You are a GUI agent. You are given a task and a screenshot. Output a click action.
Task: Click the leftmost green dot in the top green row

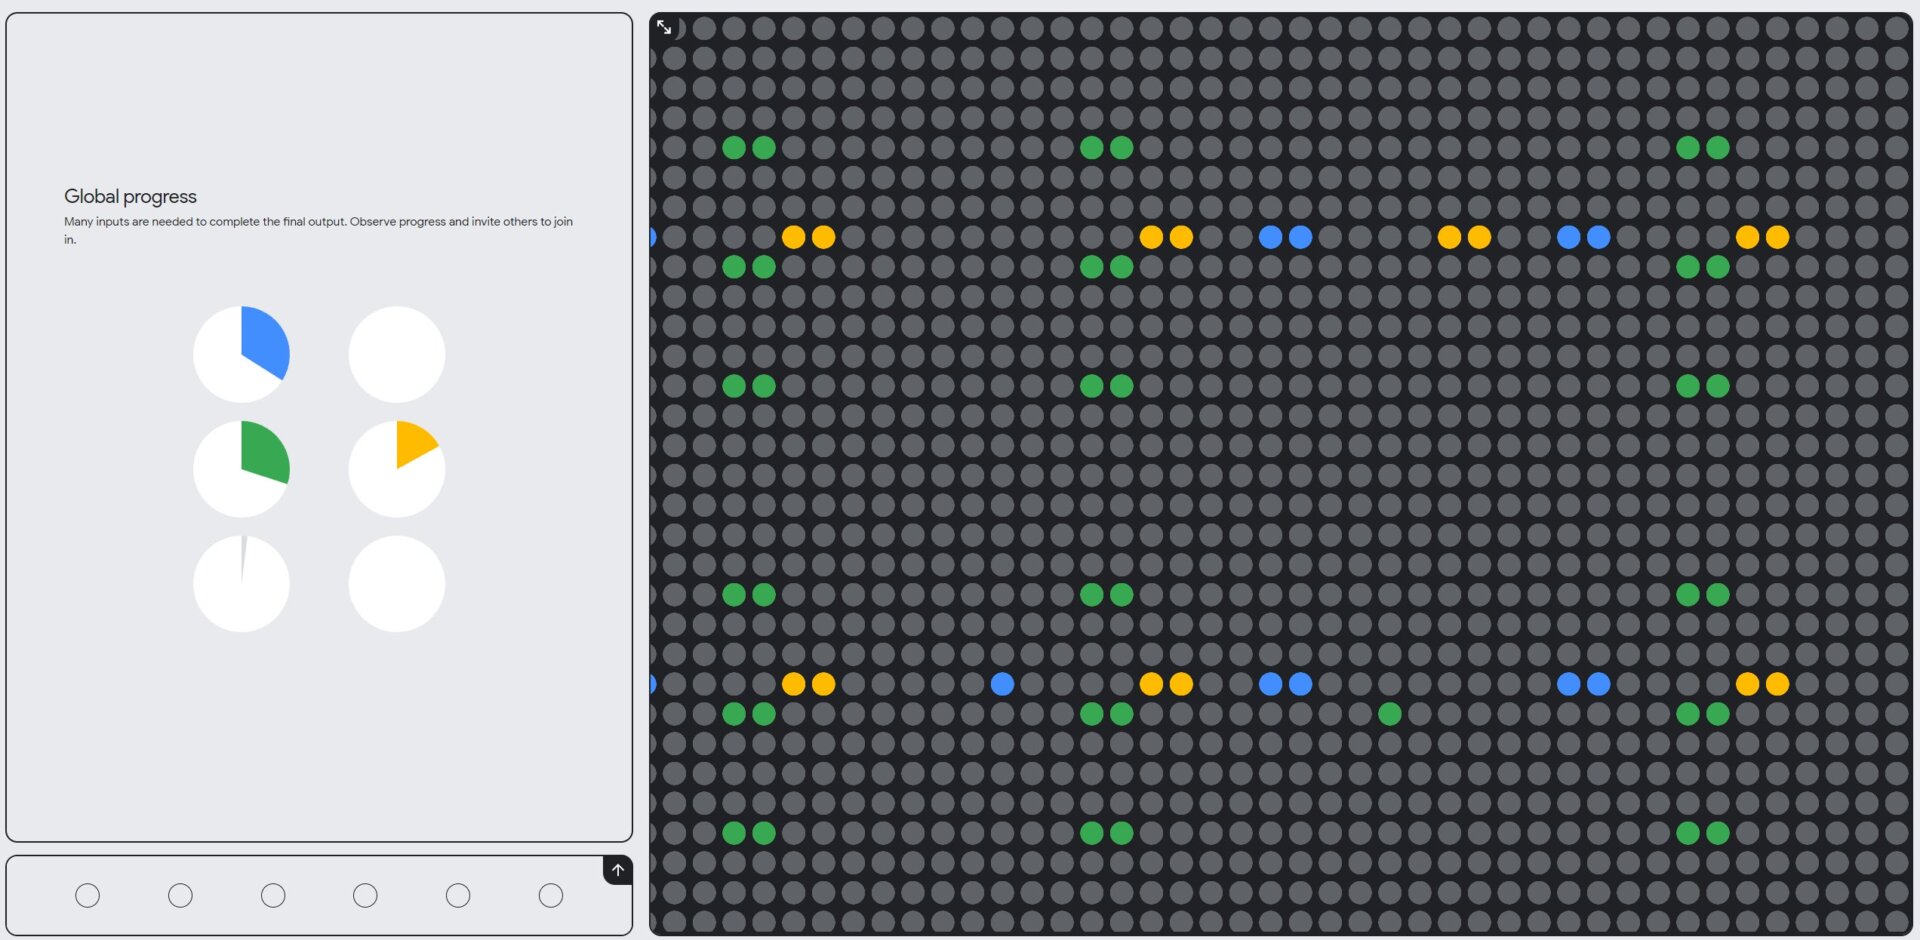pyautogui.click(x=734, y=148)
